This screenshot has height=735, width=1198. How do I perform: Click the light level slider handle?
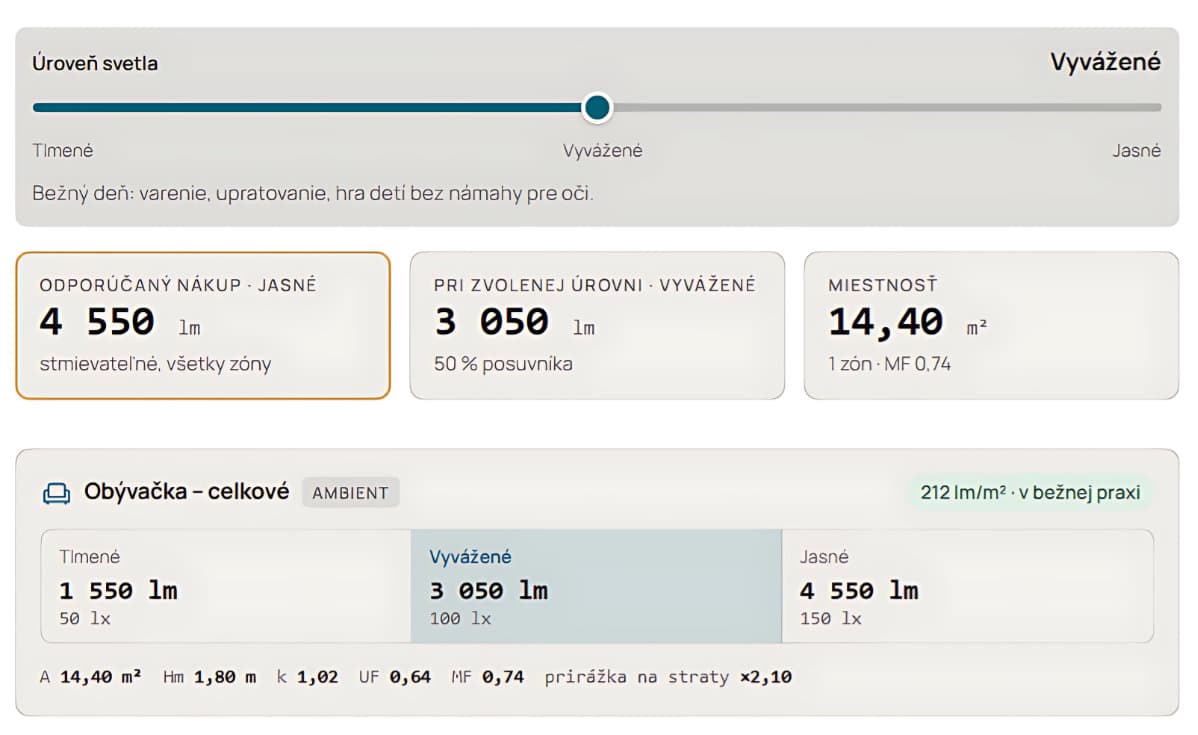[x=597, y=108]
